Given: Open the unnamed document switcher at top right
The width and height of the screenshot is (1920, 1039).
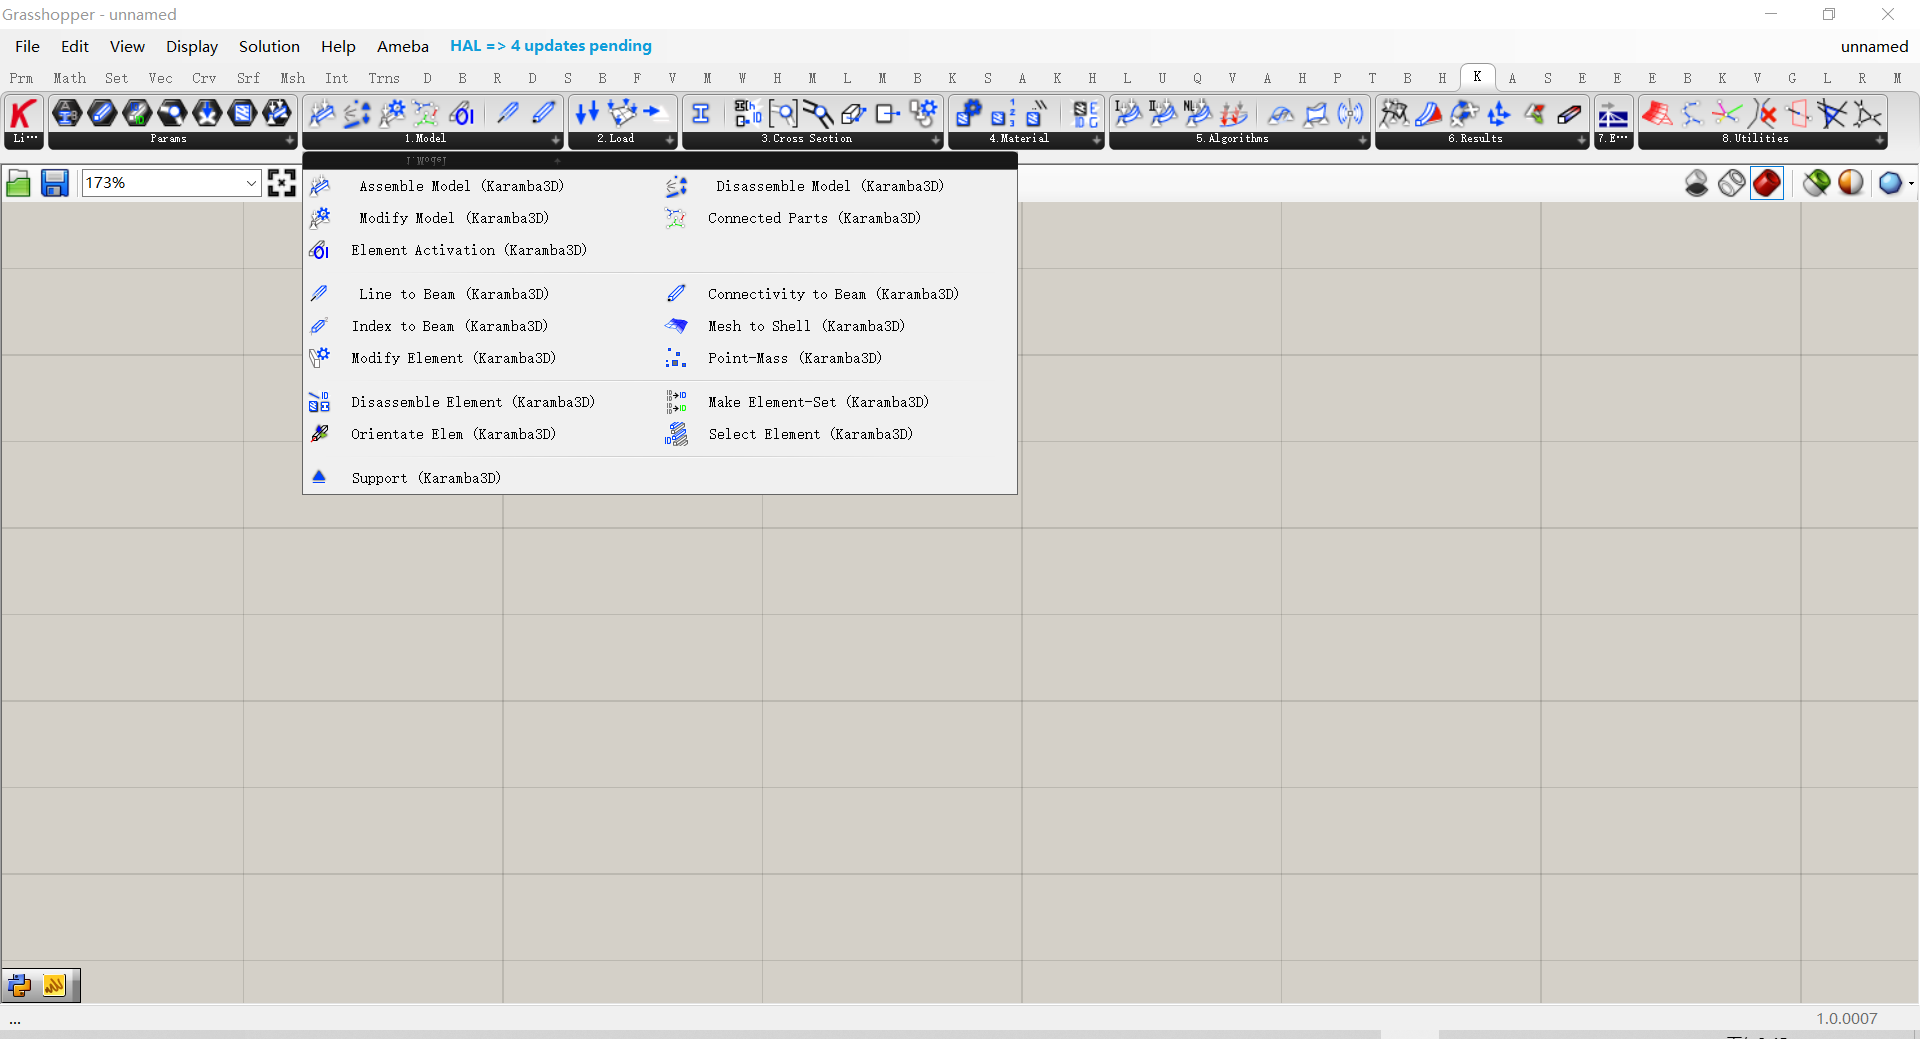Looking at the screenshot, I should coord(1874,46).
